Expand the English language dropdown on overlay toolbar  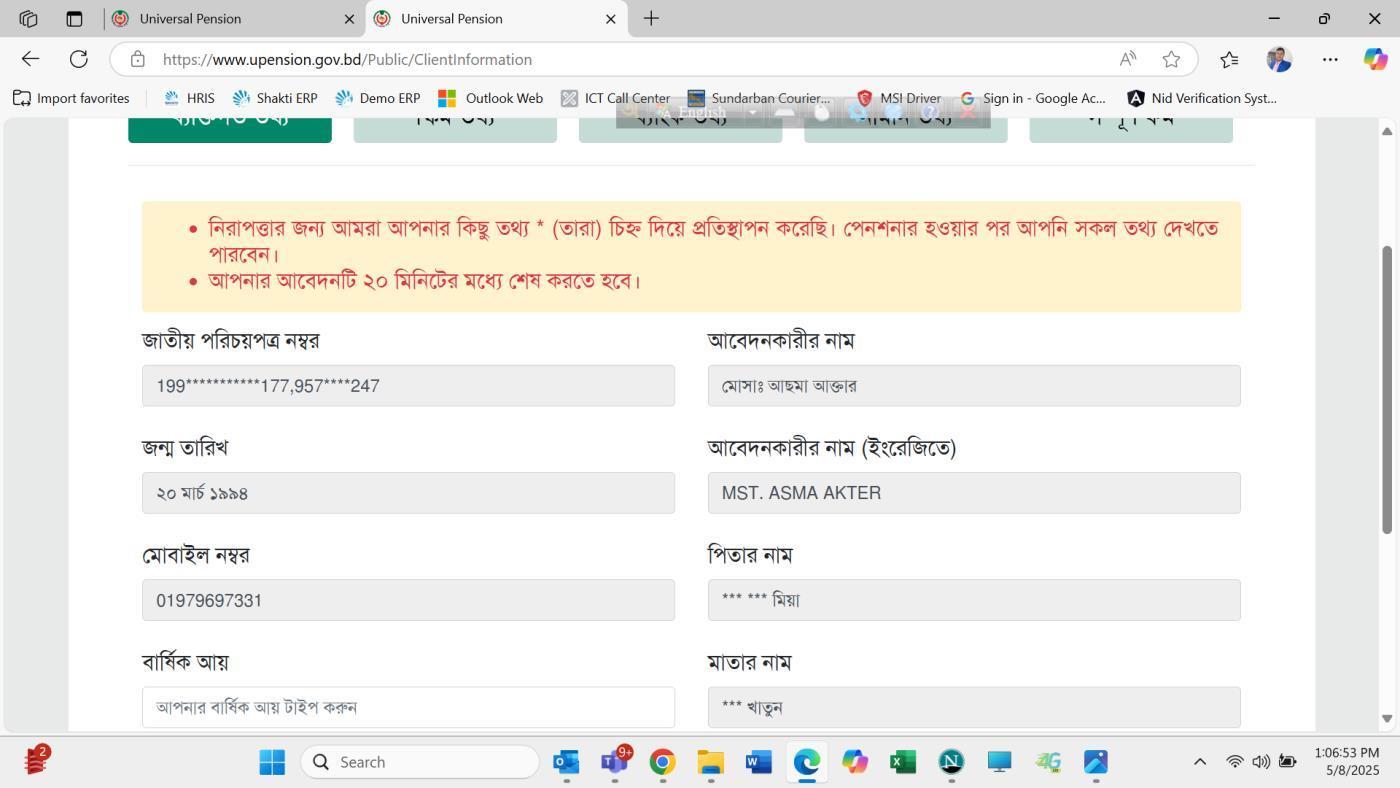click(752, 112)
